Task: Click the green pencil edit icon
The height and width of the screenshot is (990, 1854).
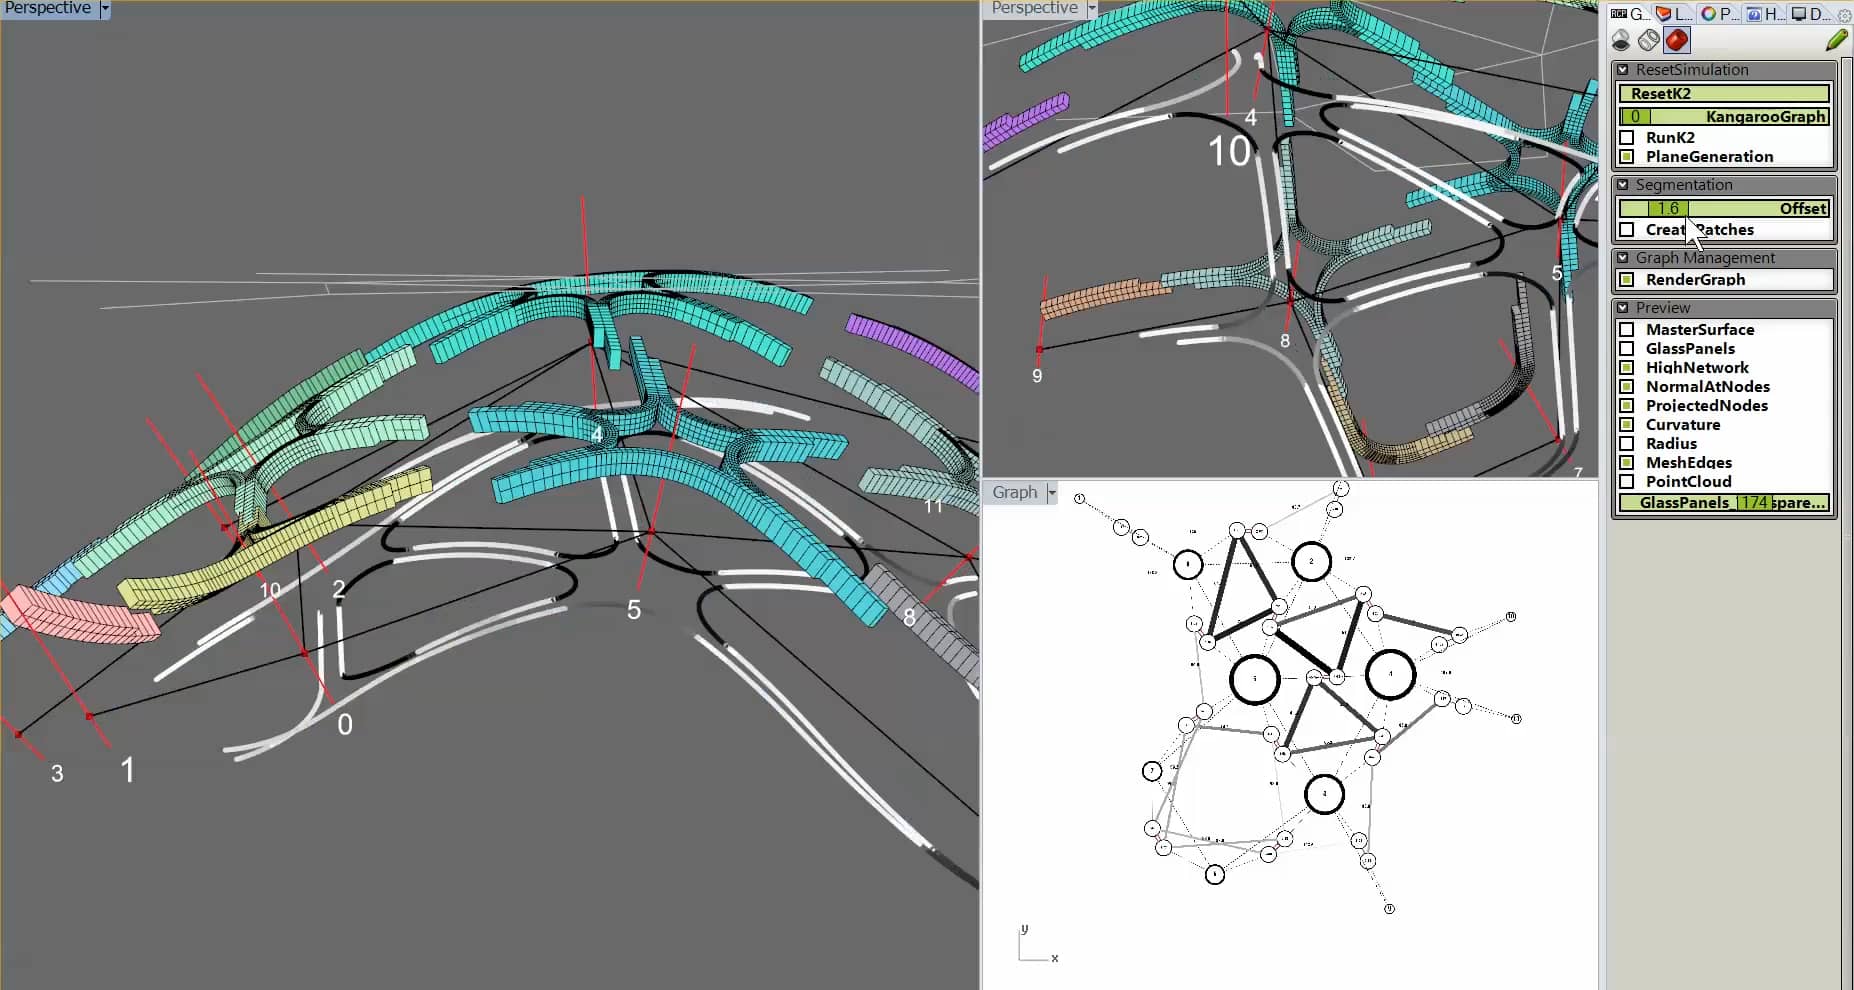Action: pos(1837,40)
